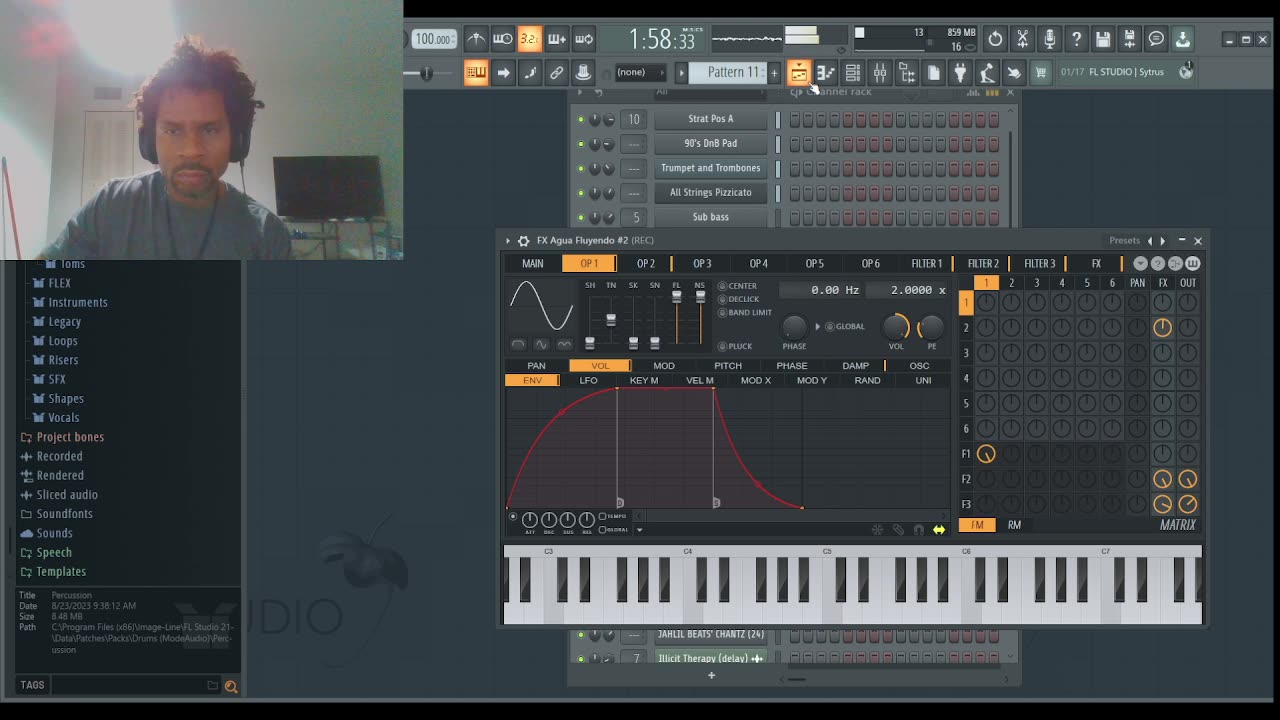Open the chat bubble icon
This screenshot has height=720, width=1280.
pos(1156,39)
